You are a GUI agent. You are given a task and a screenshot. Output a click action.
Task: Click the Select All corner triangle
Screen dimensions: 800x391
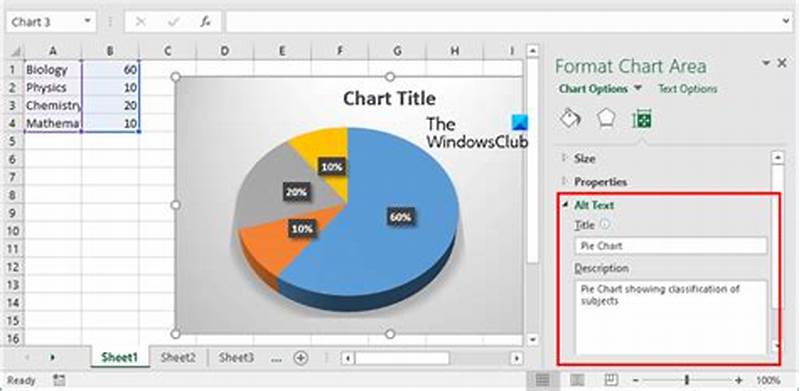pos(16,51)
